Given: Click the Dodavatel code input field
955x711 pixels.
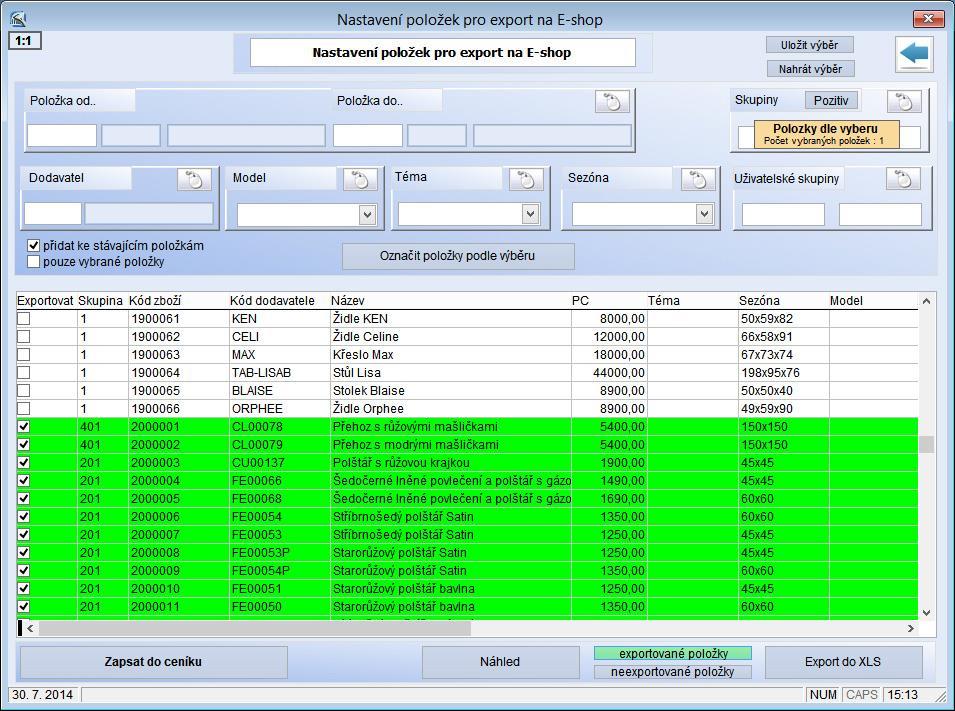Looking at the screenshot, I should point(53,214).
